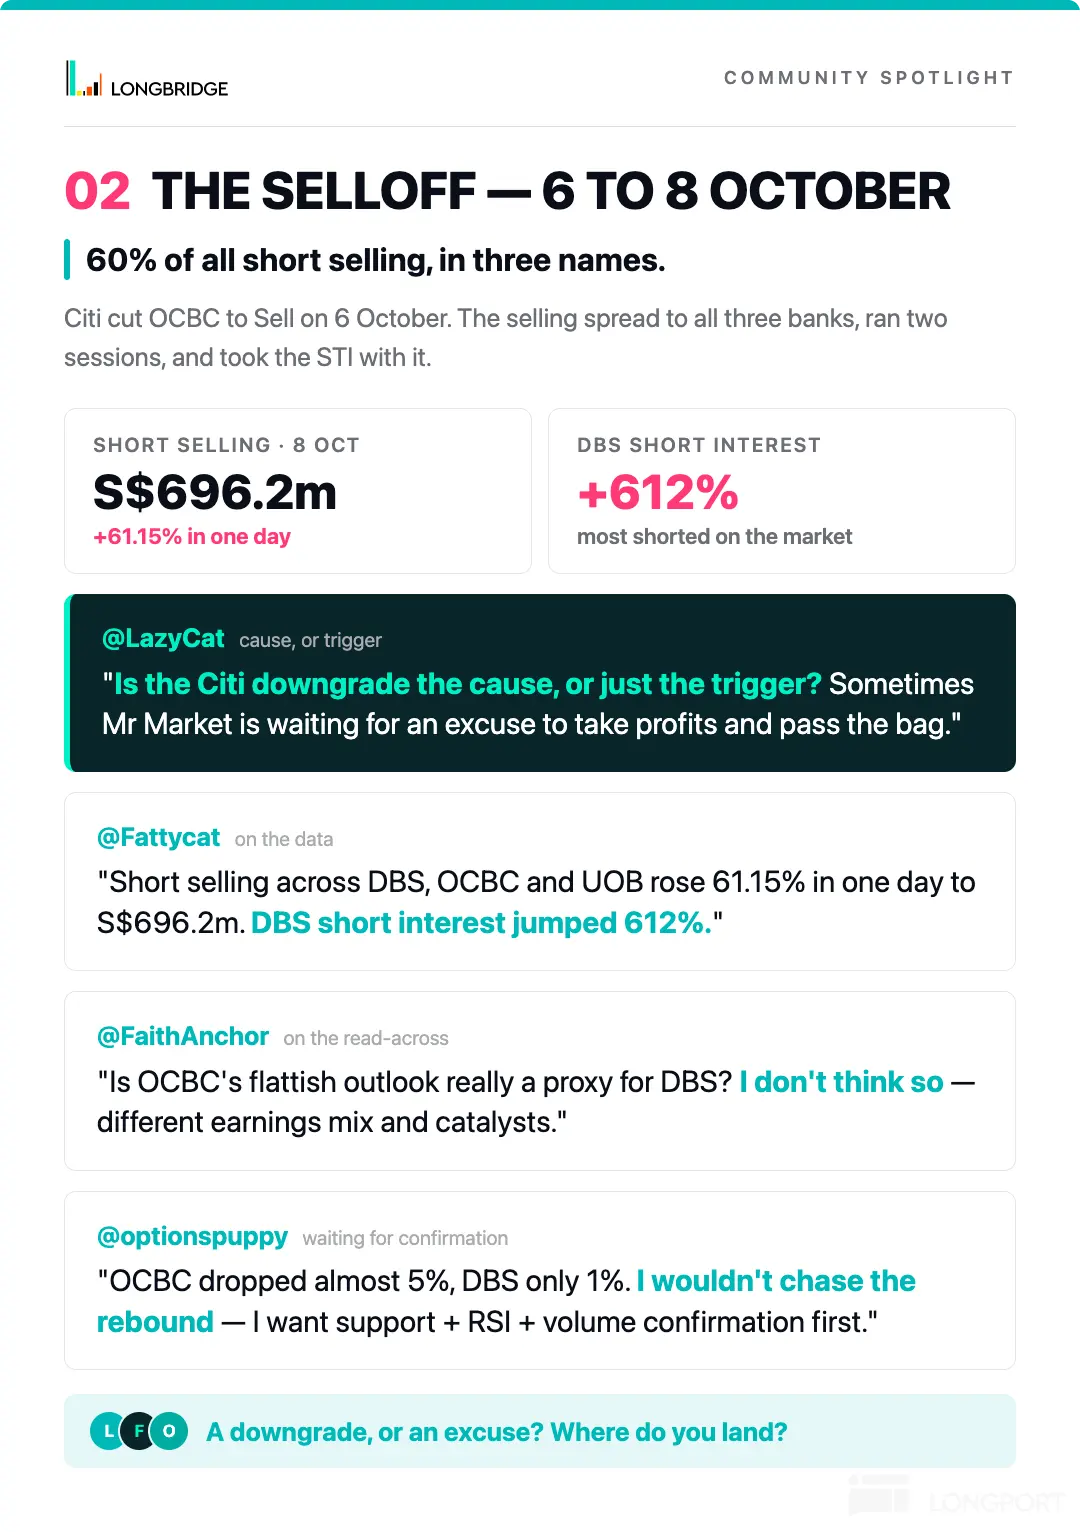Viewport: 1080px width, 1532px height.
Task: Click 'I don't think so' highlighted text
Action: pyautogui.click(x=841, y=1082)
